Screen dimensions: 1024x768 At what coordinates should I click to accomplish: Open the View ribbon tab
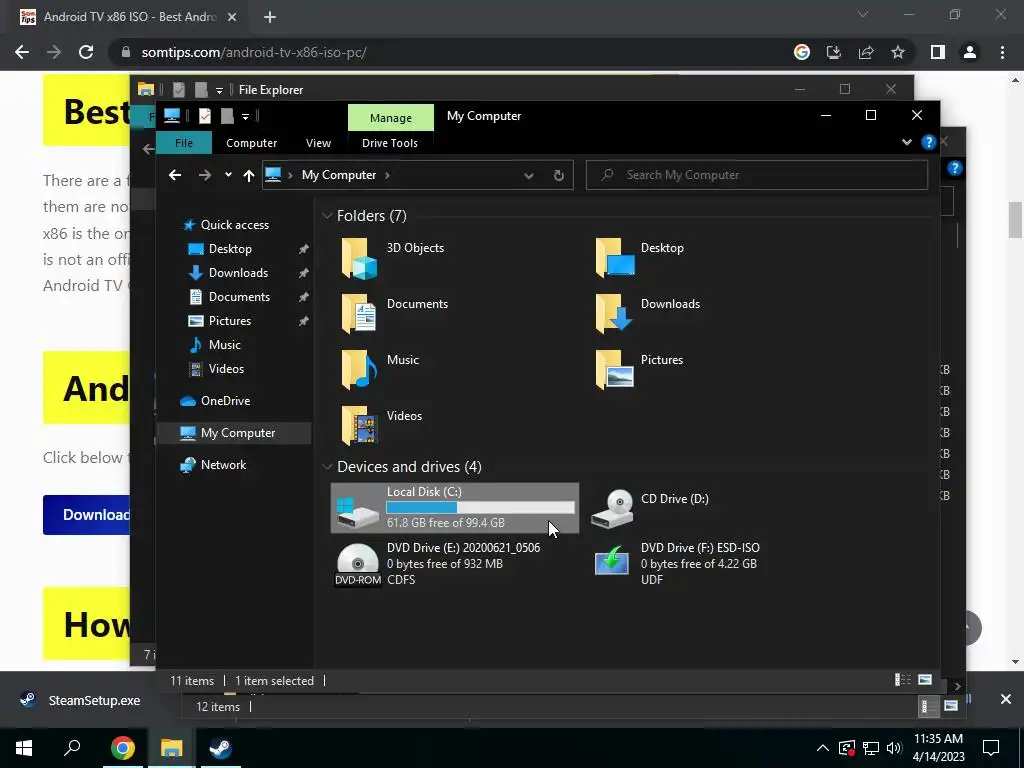318,143
